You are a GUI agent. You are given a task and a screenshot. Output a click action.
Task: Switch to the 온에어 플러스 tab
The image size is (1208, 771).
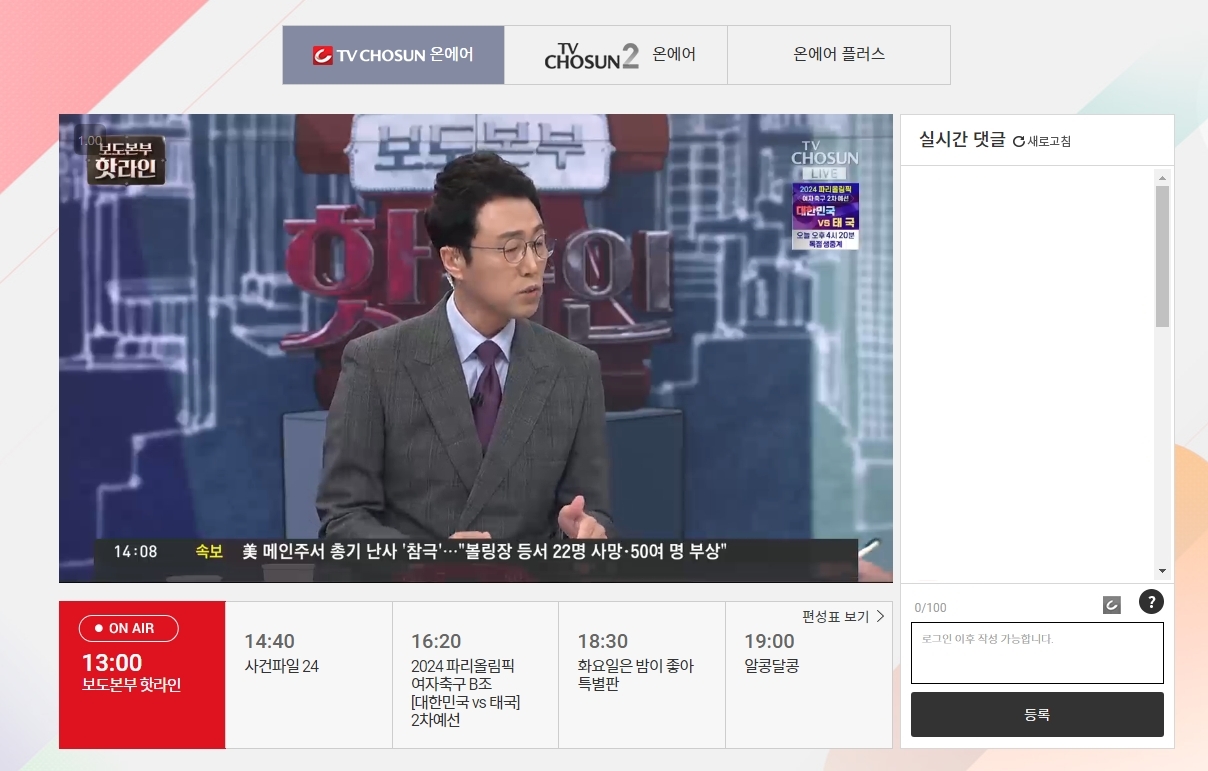(838, 55)
